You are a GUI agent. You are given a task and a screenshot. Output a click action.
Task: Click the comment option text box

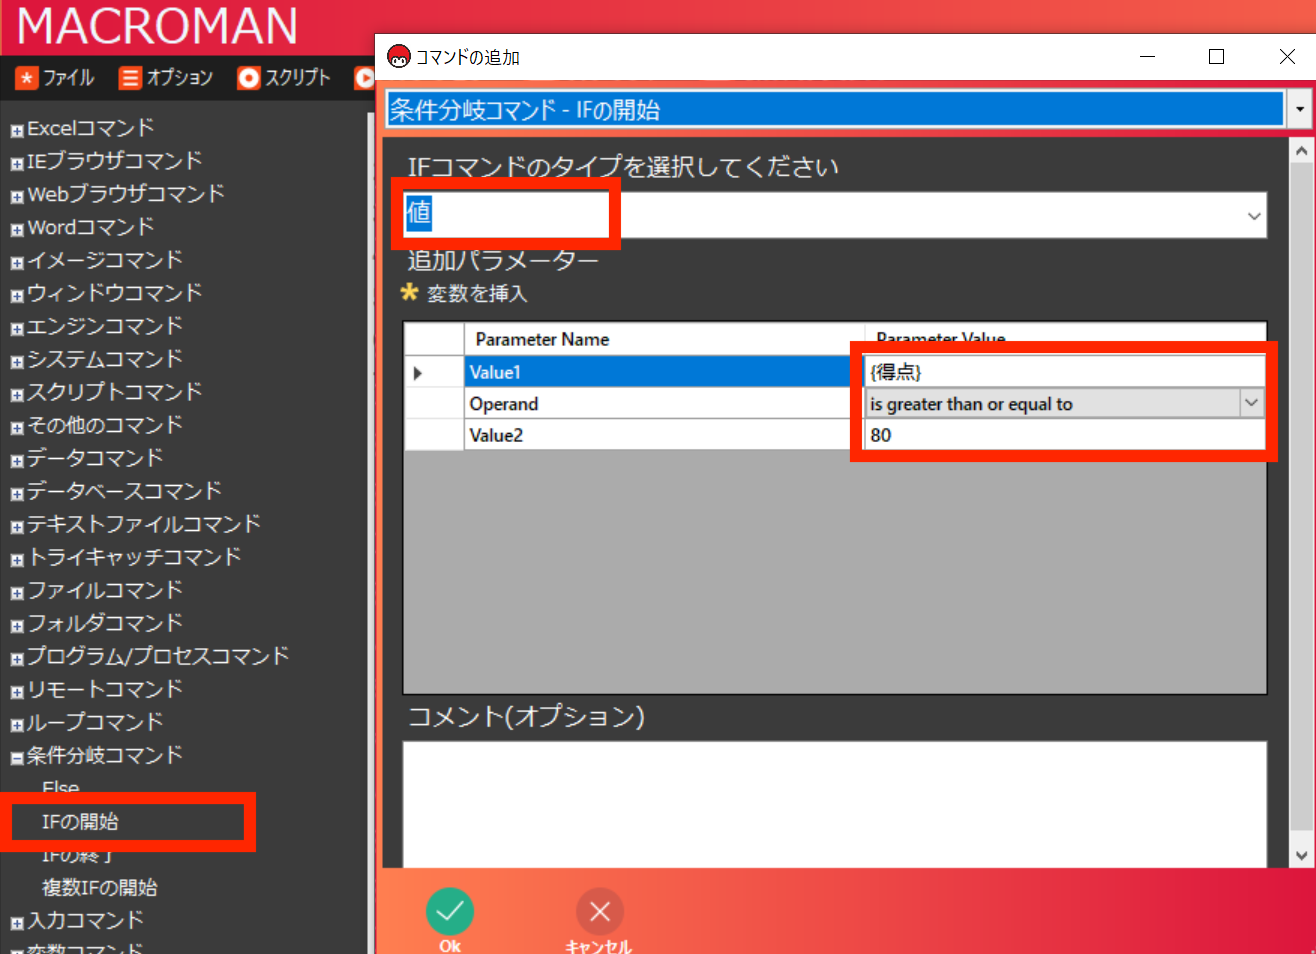[835, 805]
